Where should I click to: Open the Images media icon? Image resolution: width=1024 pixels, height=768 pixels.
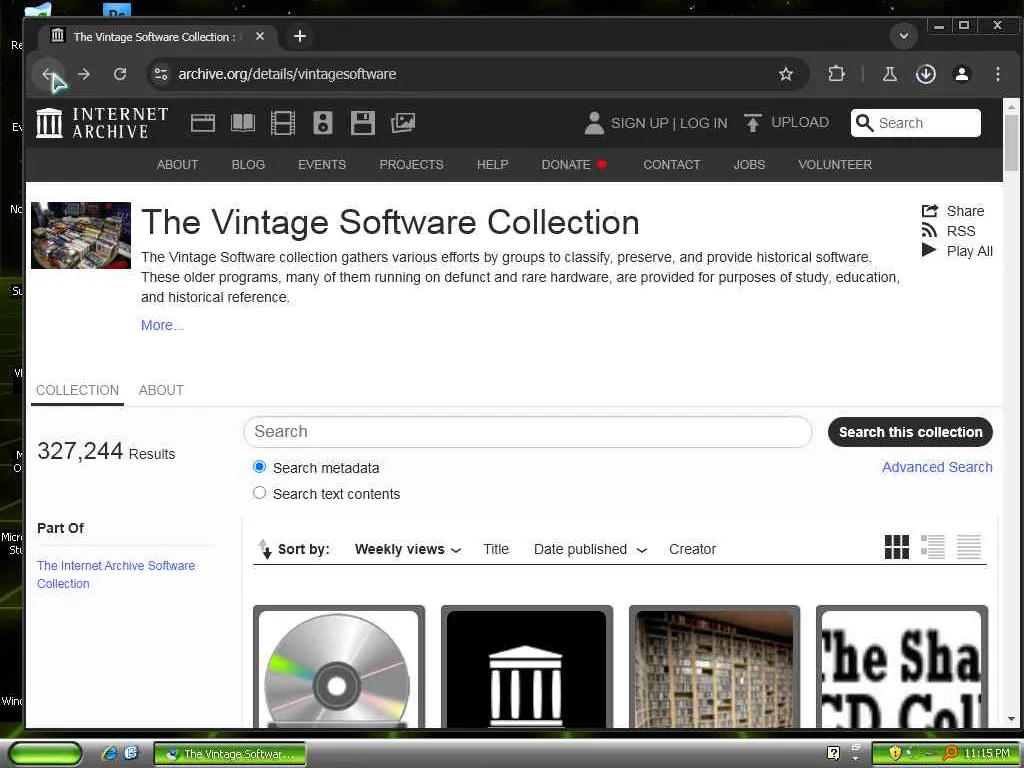click(x=403, y=123)
